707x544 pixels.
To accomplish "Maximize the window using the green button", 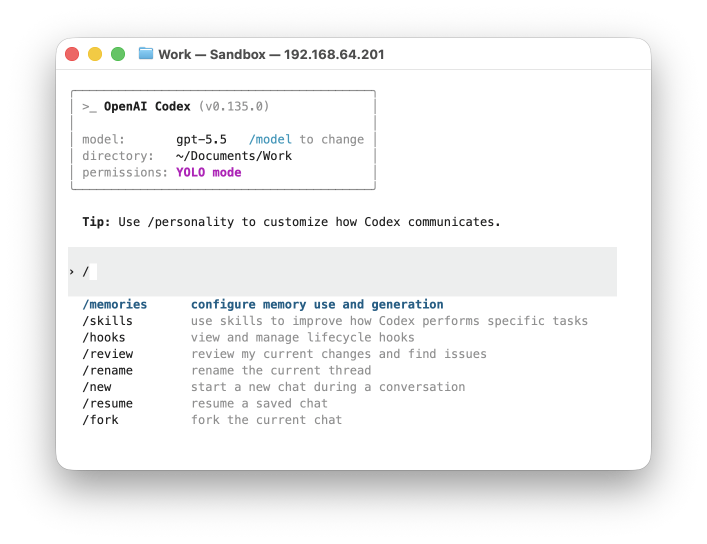I will click(x=118, y=54).
